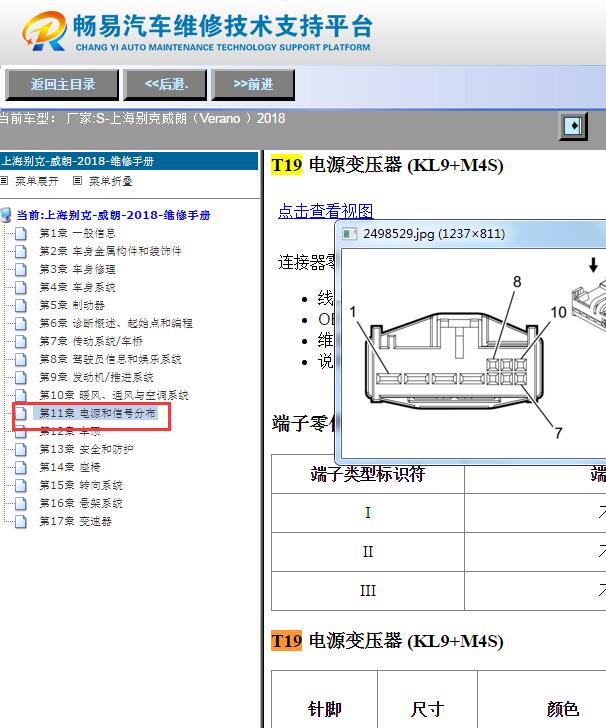Click the page icon beside 第11章 电源和信号分布
606x728 pixels.
pos(20,413)
